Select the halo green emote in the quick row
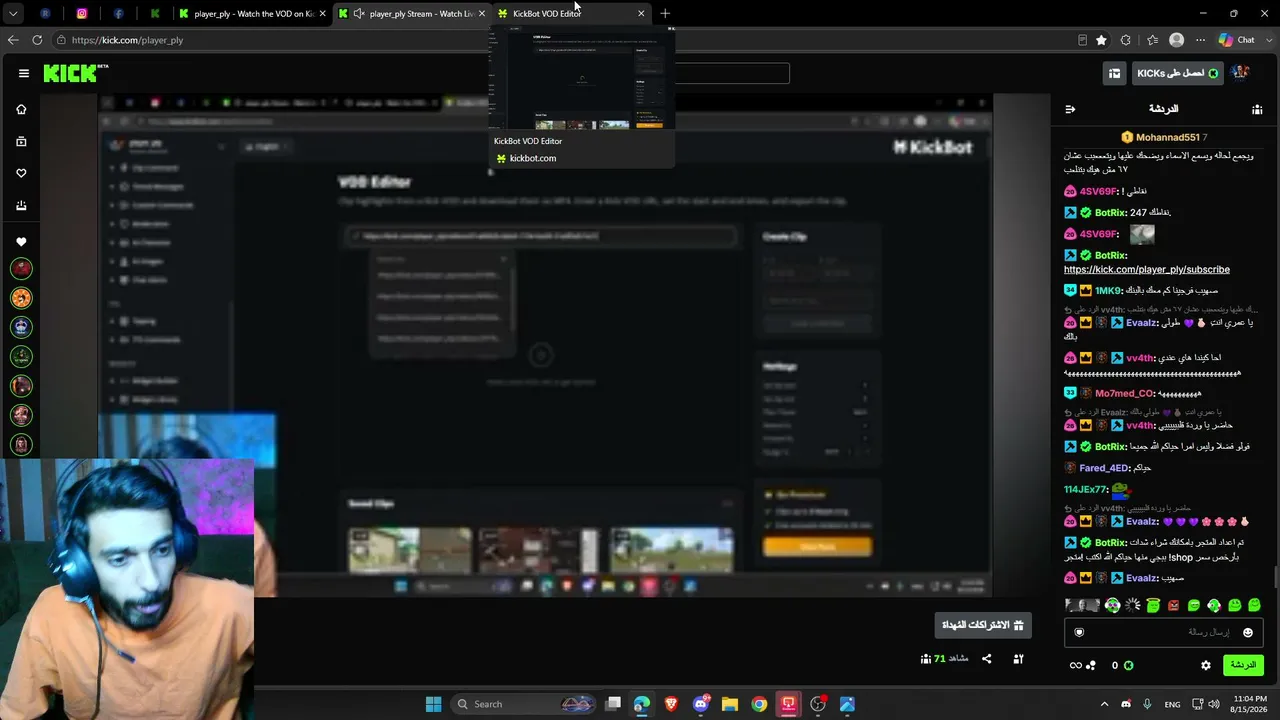This screenshot has height=720, width=1280. [x=1153, y=605]
